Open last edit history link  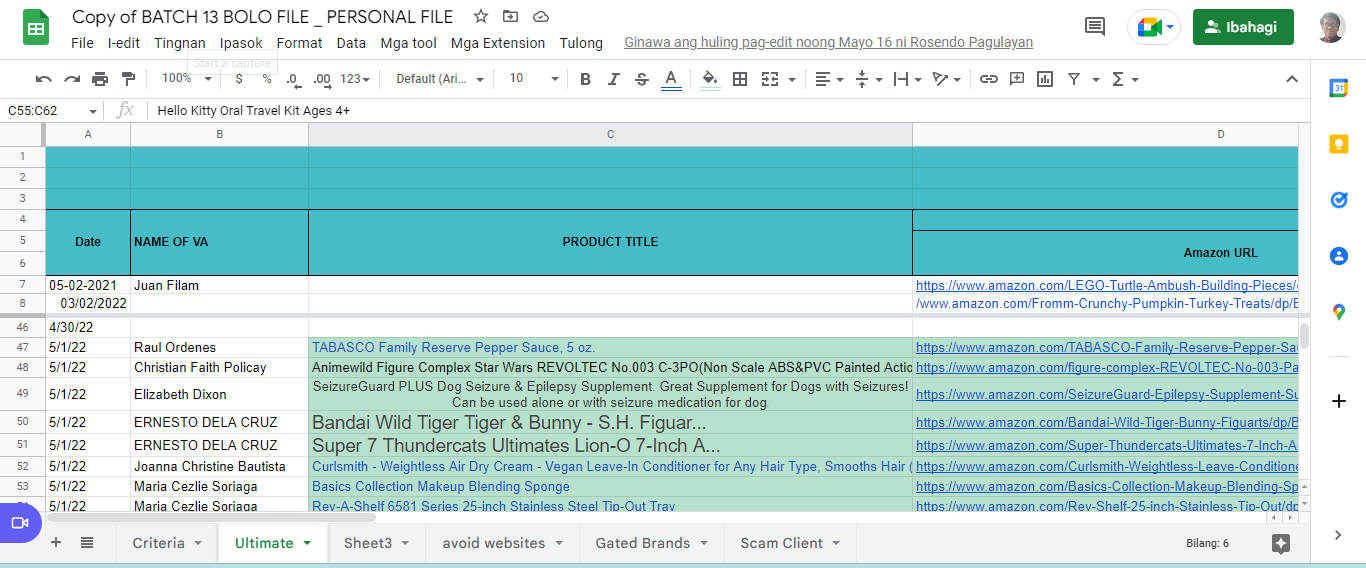click(828, 43)
